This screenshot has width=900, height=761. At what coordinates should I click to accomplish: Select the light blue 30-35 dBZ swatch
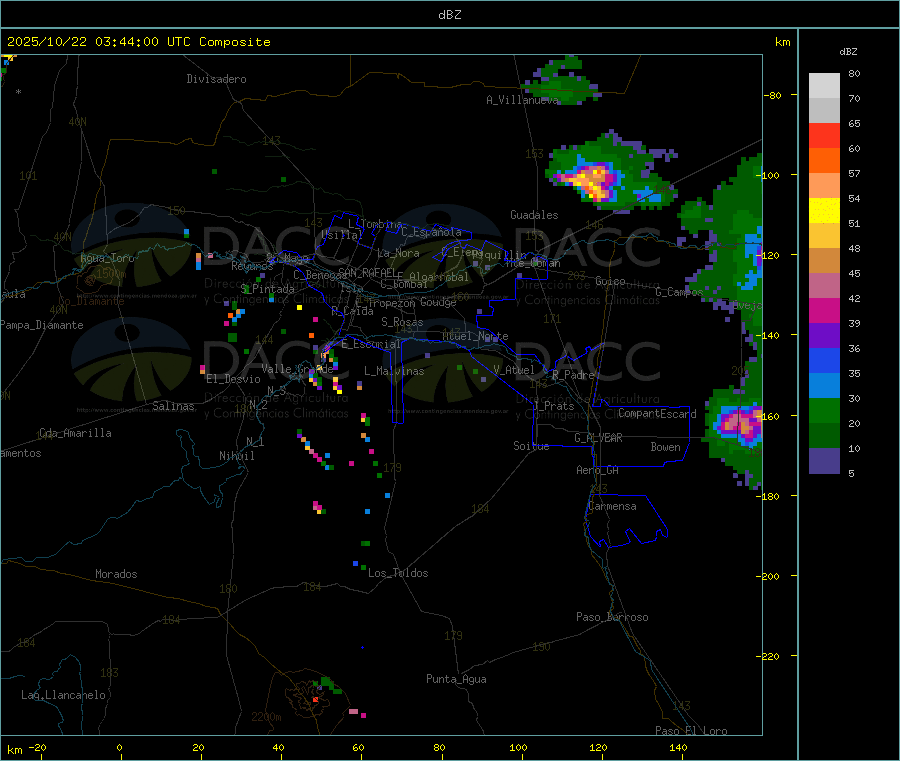tap(824, 386)
